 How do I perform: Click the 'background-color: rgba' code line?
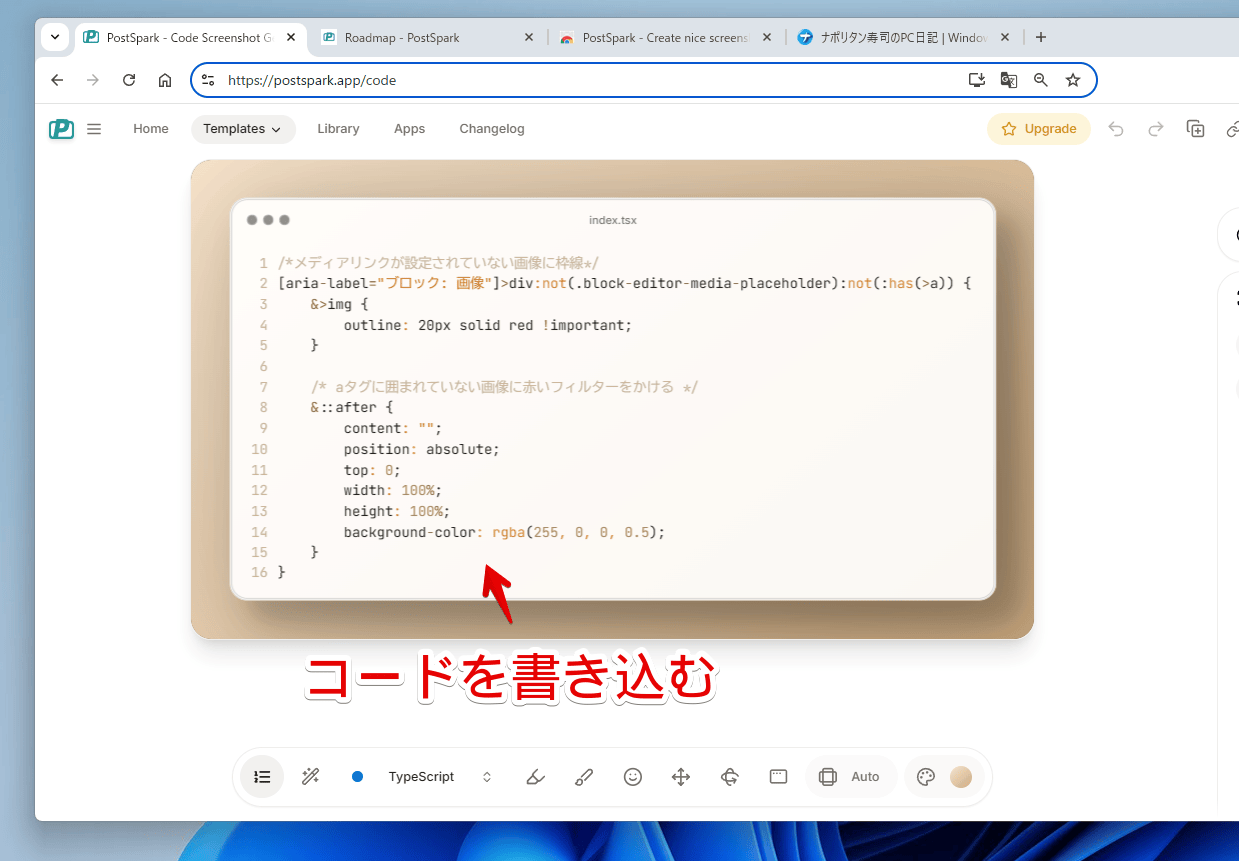504,532
